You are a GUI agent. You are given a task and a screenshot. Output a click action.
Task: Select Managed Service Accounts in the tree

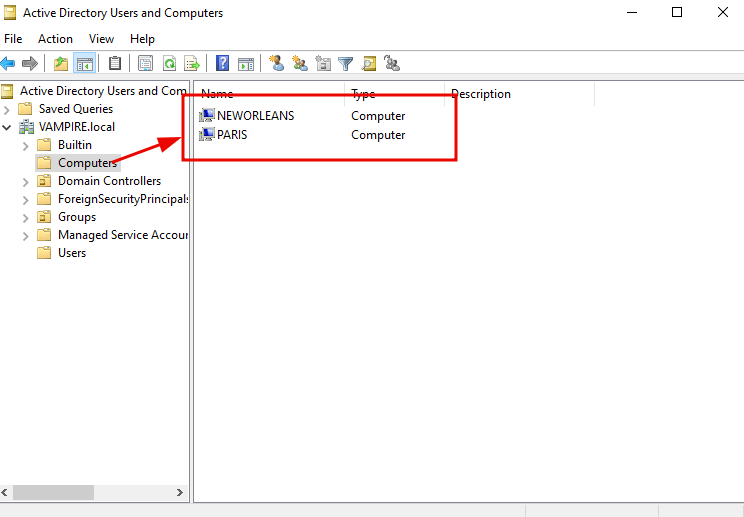[x=122, y=235]
